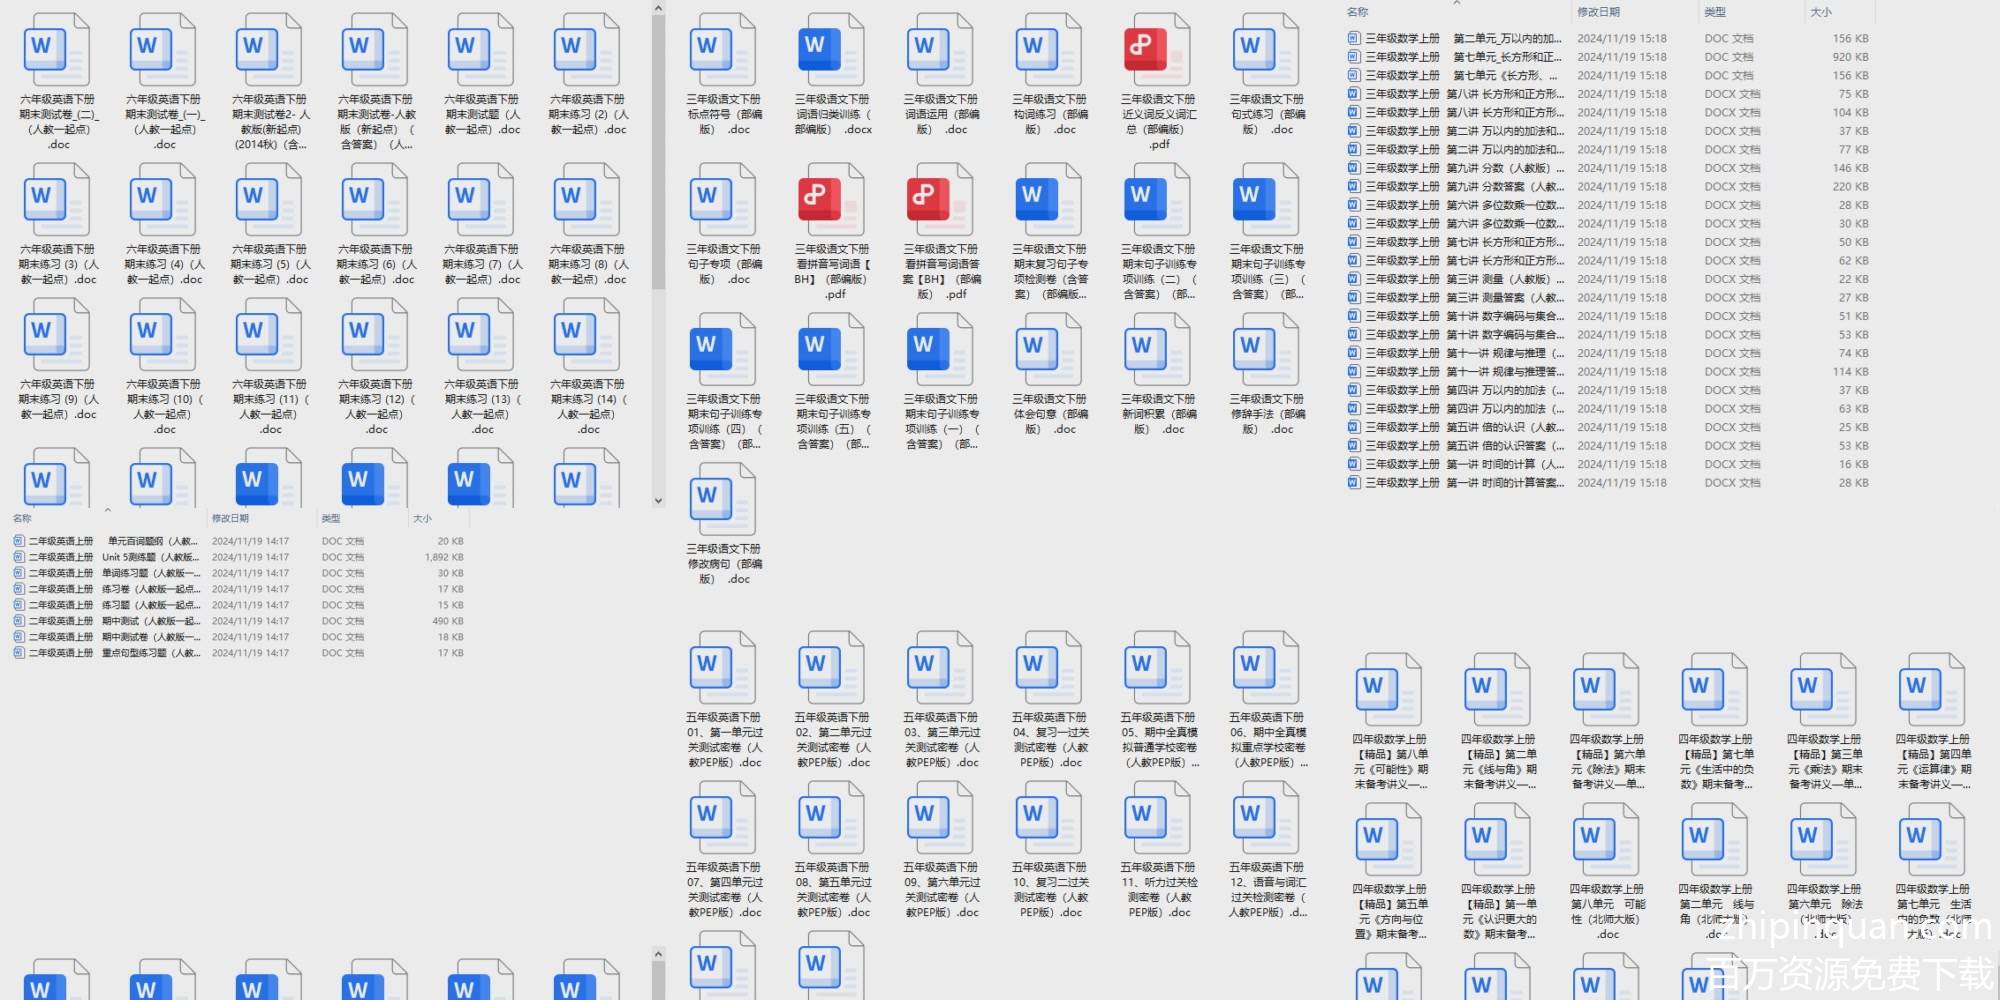Sort lower-left list by 类型 column
Screen dimensions: 2000x1000
pos(331,518)
